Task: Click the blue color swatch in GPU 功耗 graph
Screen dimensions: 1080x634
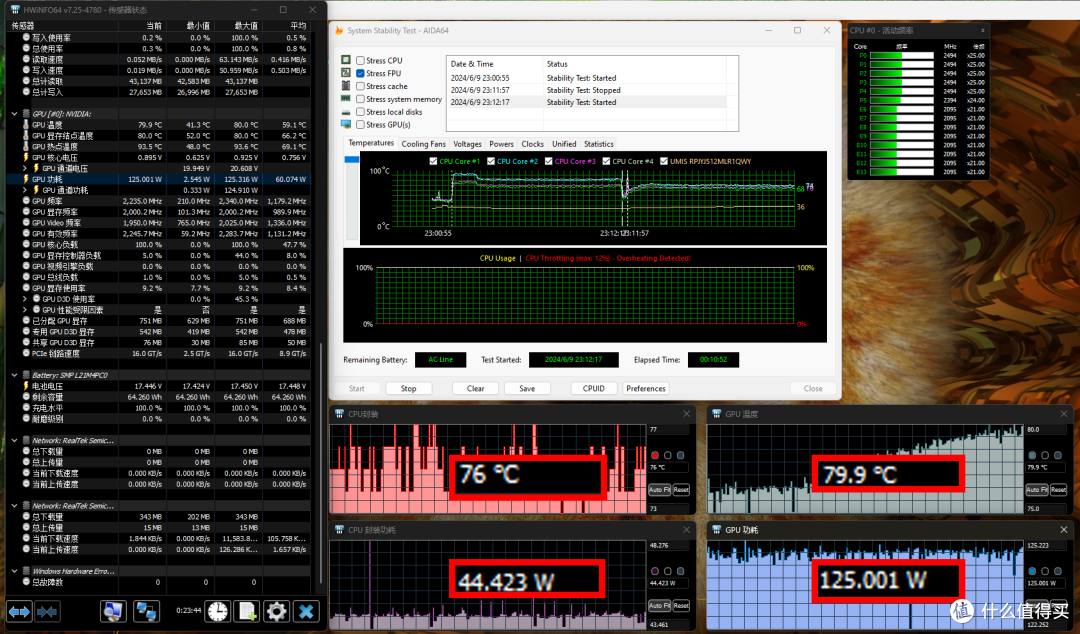Action: (1032, 571)
